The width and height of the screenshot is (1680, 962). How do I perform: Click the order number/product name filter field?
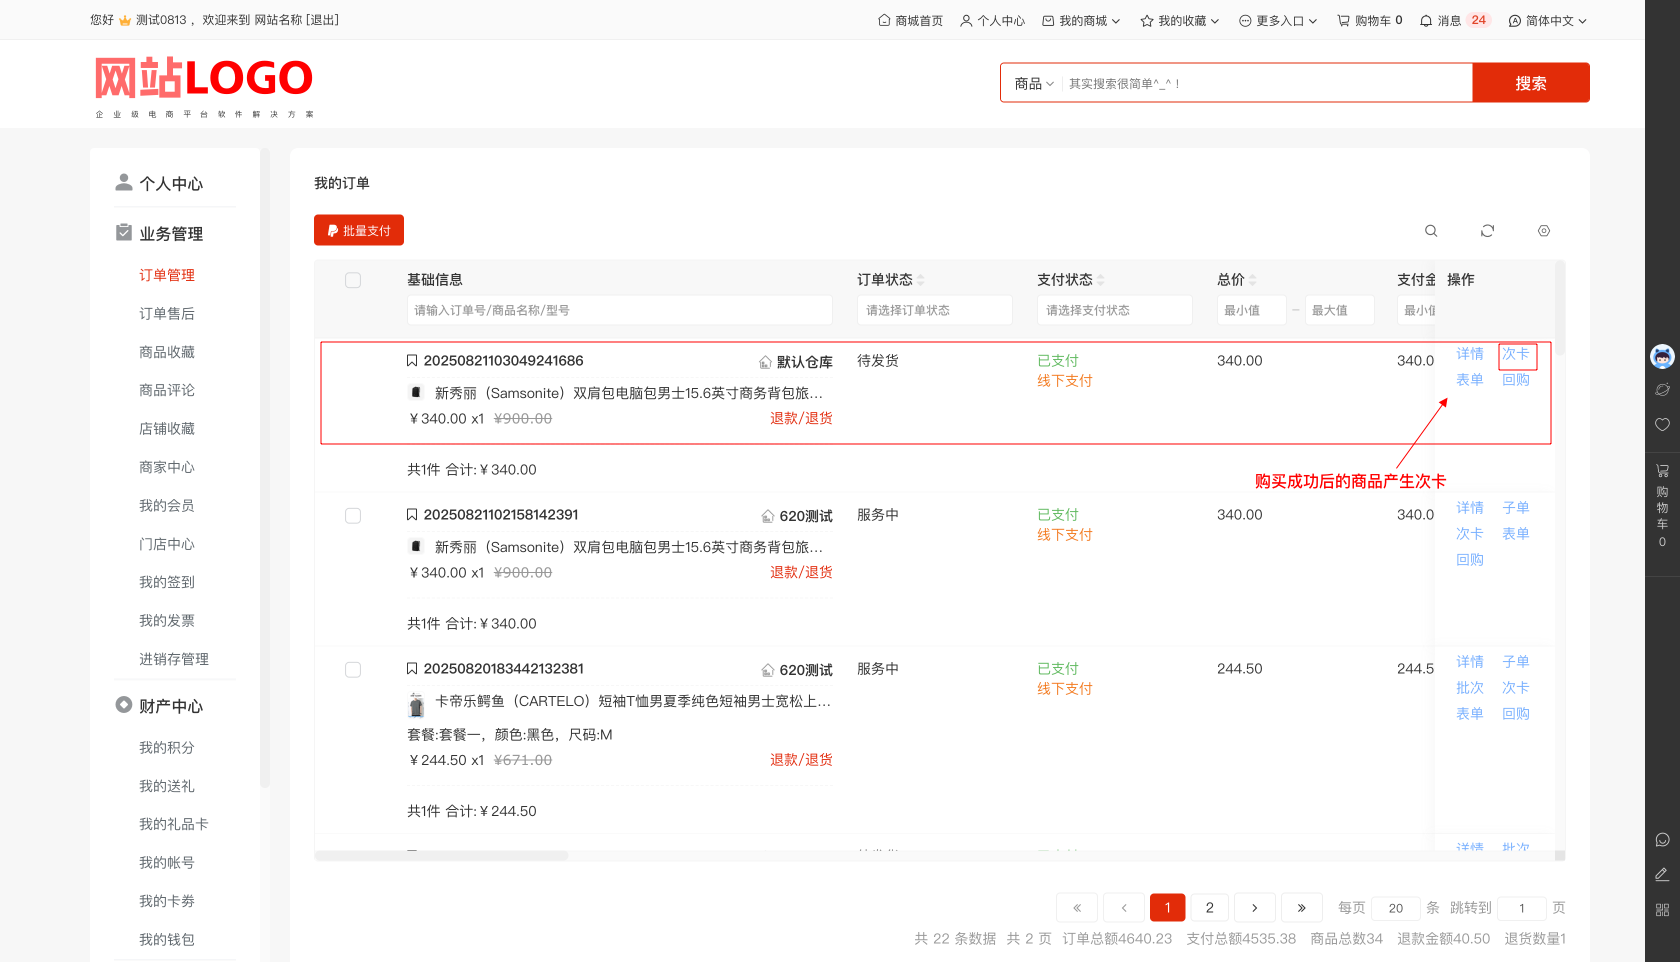click(x=619, y=310)
